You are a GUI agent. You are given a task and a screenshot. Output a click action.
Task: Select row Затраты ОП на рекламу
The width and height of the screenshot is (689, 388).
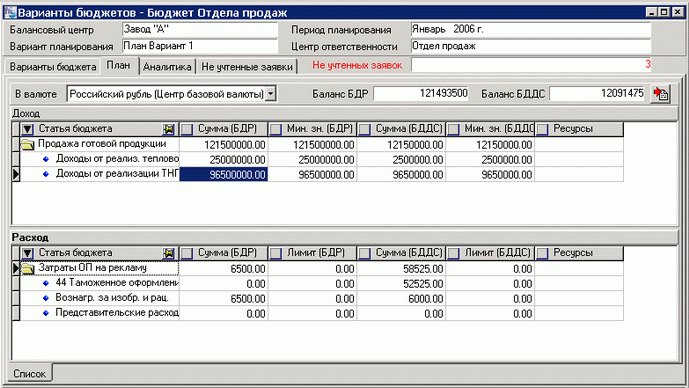pos(317,268)
